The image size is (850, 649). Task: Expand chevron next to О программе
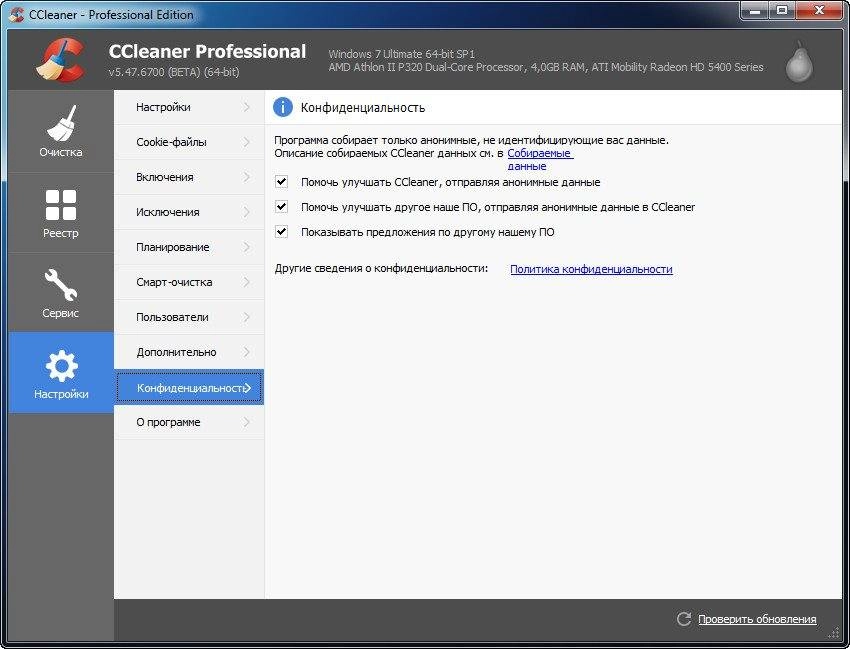247,422
